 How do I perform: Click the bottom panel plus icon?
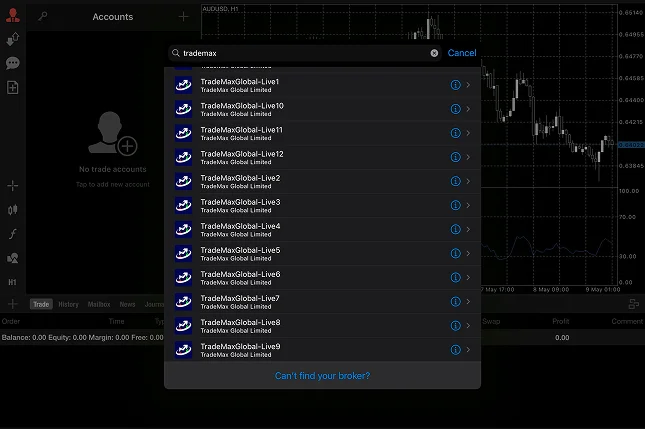click(13, 304)
